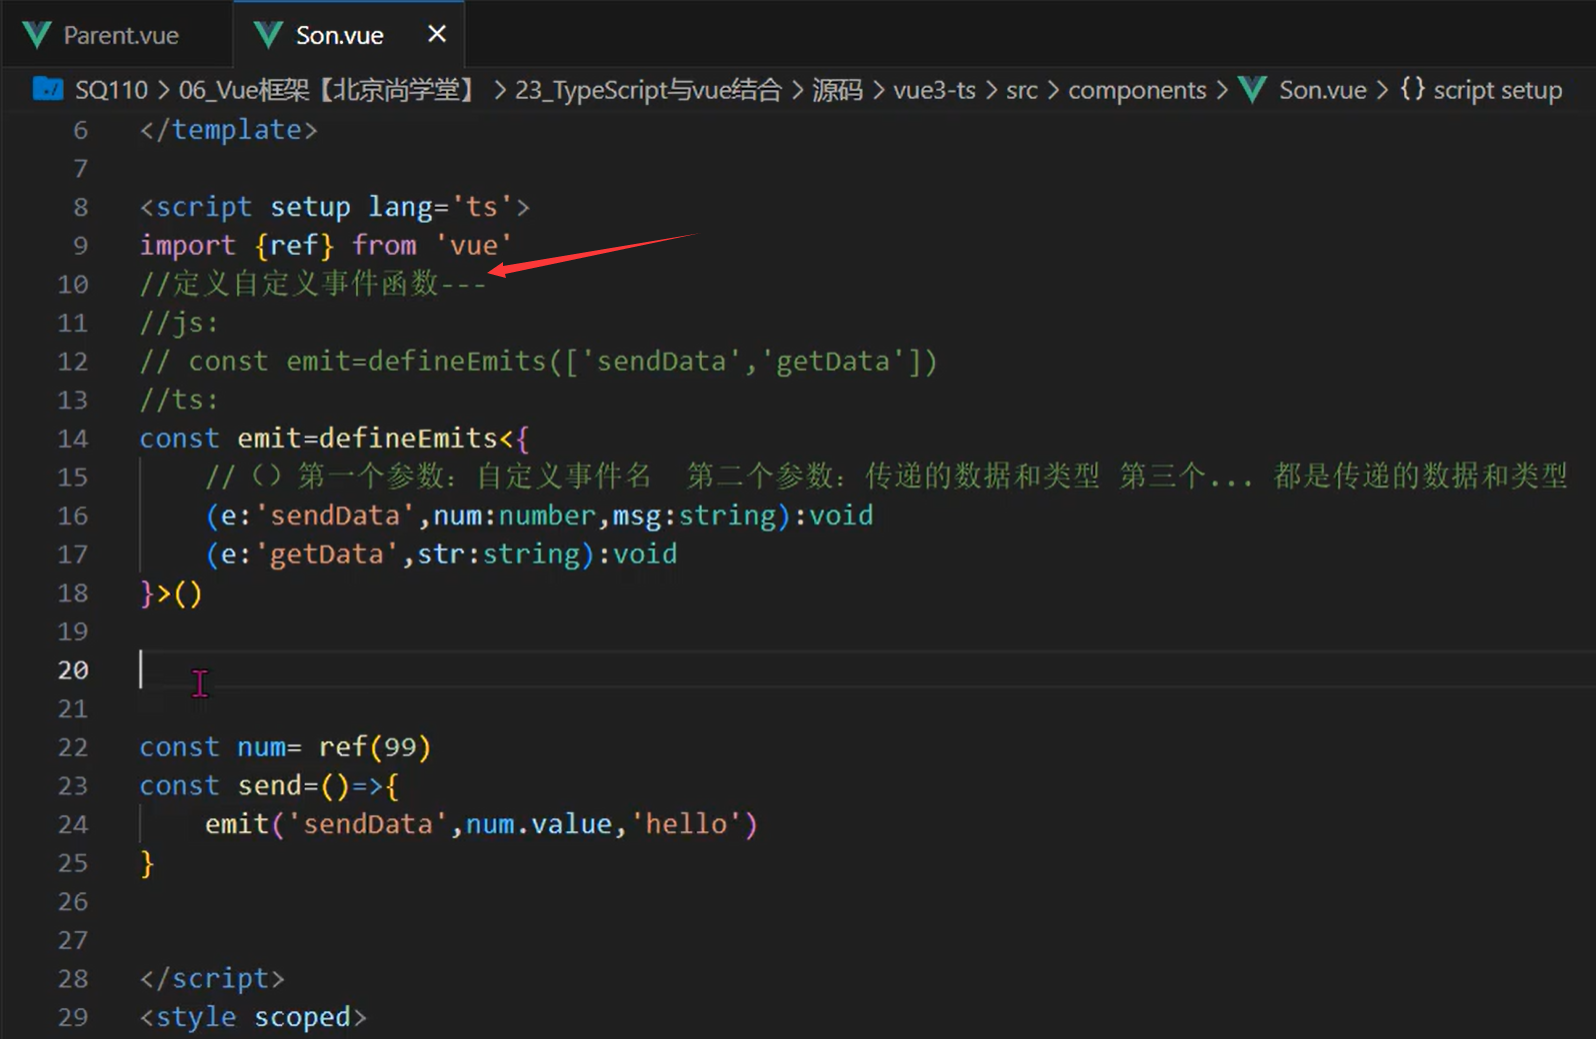The image size is (1596, 1039).
Task: Open the script setup breadcrumb symbol
Action: point(1497,90)
